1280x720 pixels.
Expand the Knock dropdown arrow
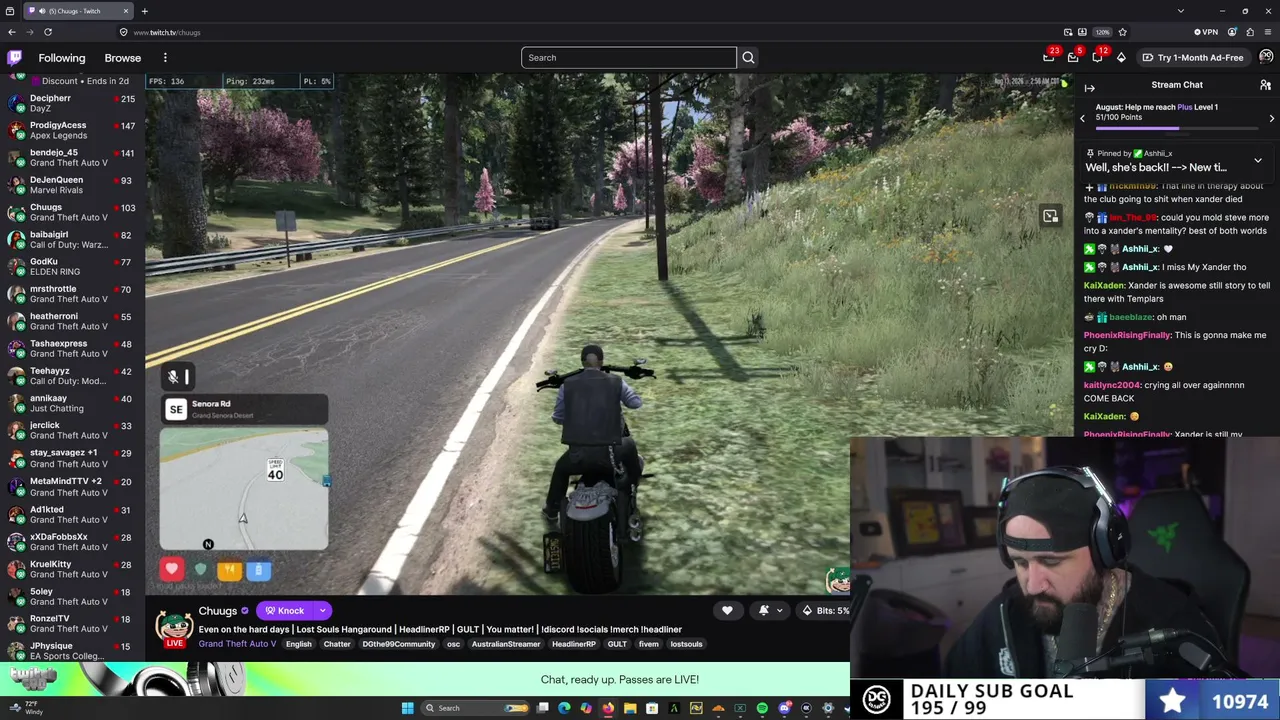click(x=322, y=611)
